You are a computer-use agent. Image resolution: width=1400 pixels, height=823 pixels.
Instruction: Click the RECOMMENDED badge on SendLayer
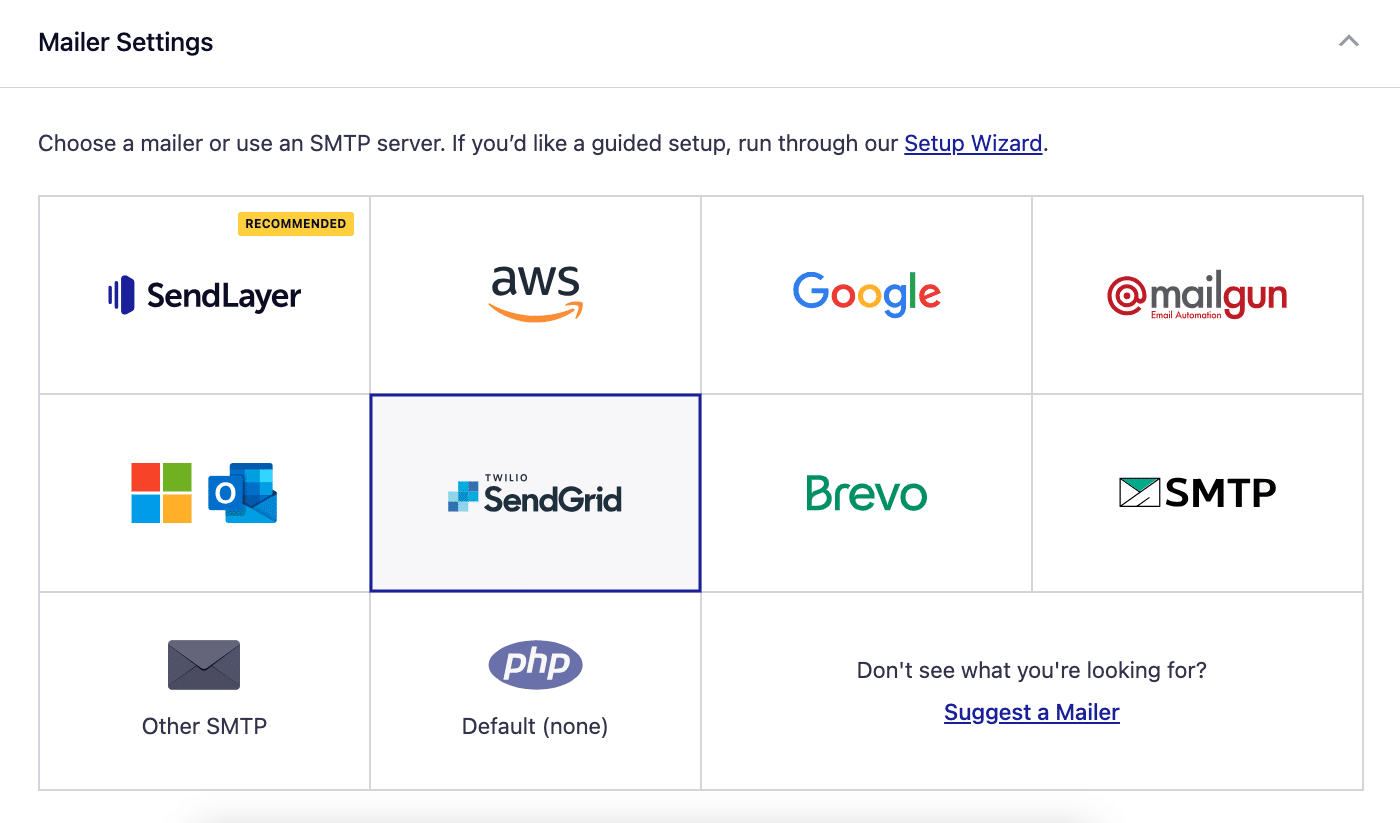click(295, 223)
